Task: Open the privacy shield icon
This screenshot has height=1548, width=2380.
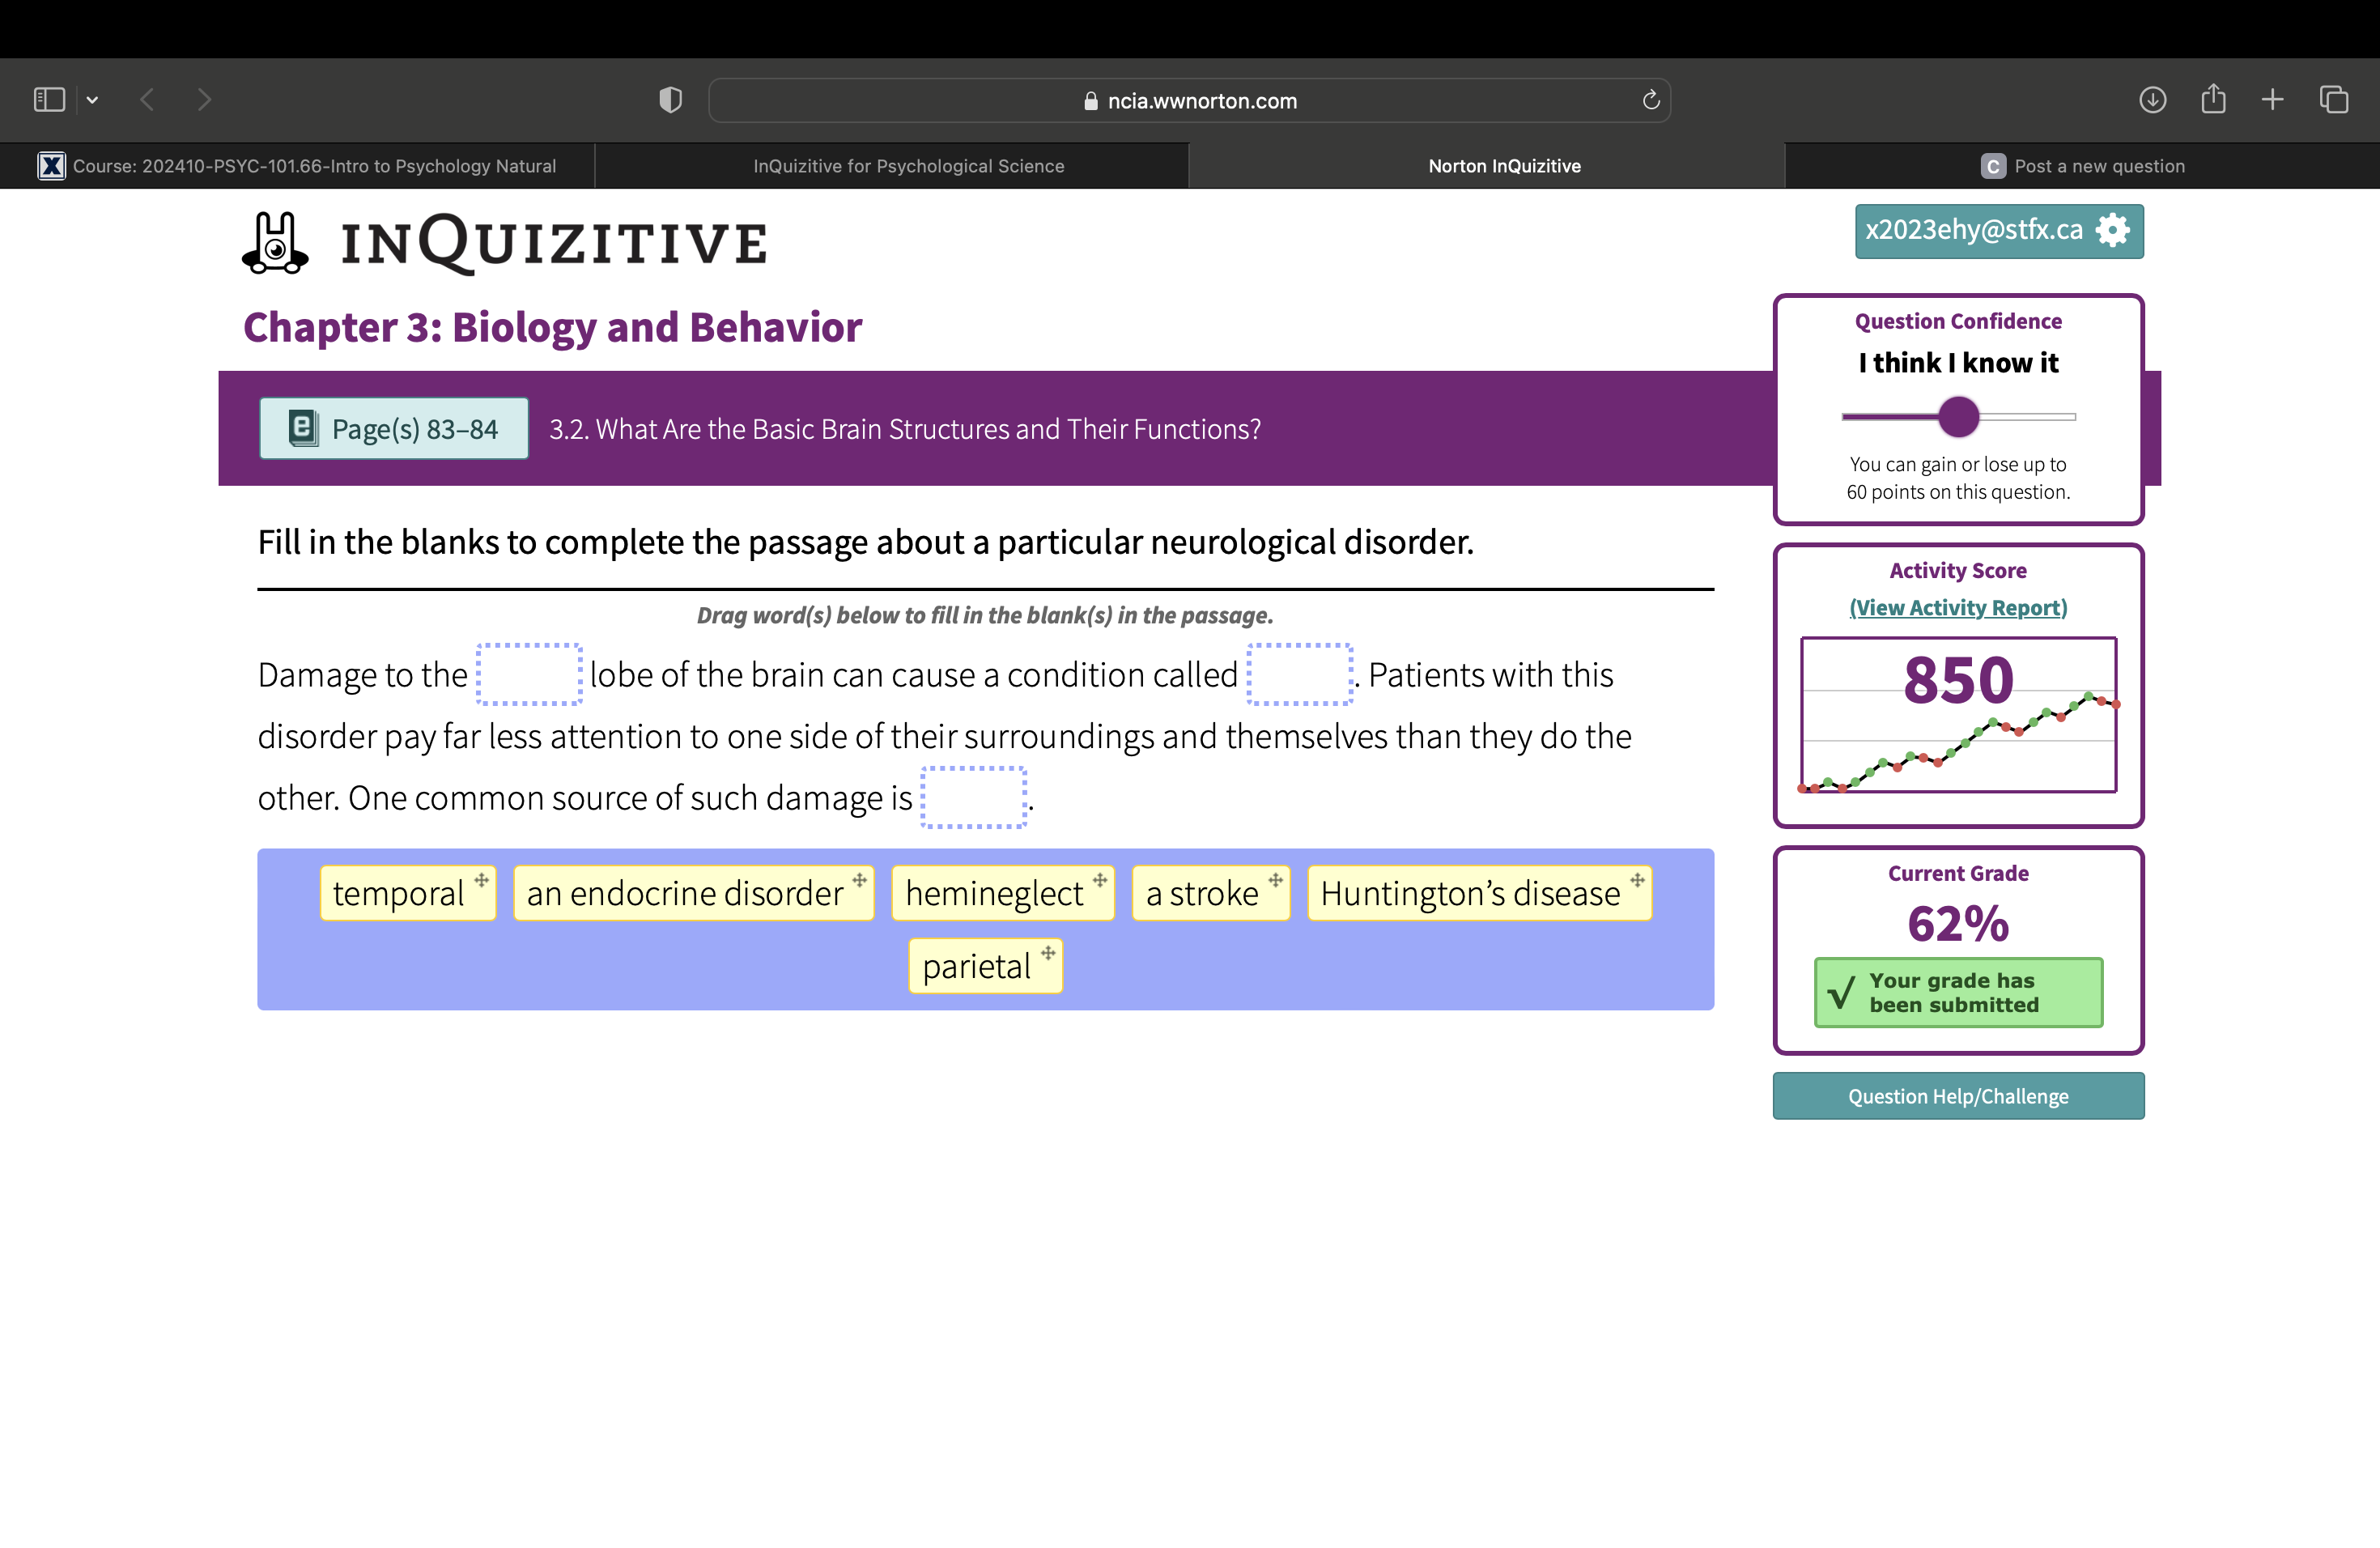Action: click(670, 100)
